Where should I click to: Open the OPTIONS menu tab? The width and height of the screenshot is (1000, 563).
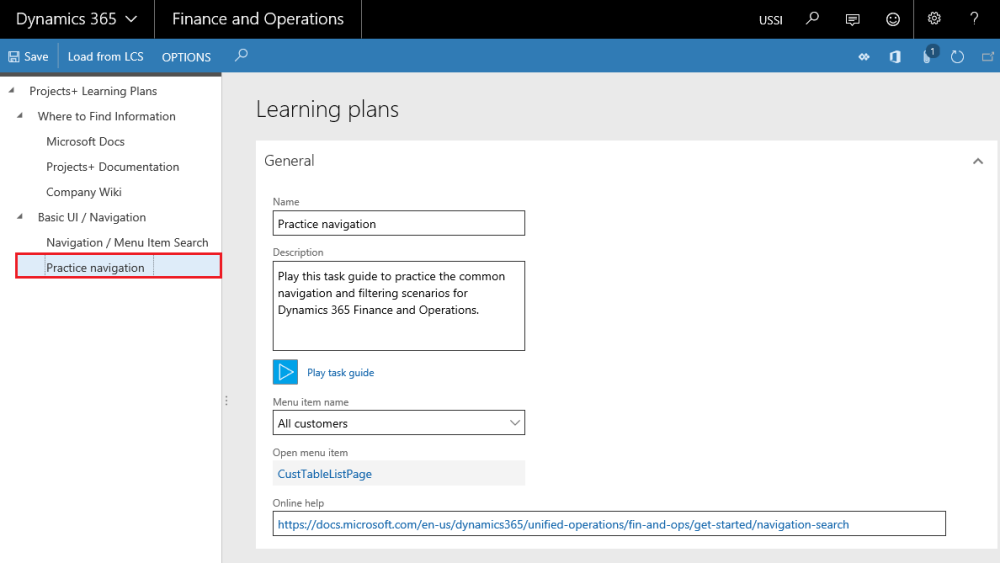[186, 57]
